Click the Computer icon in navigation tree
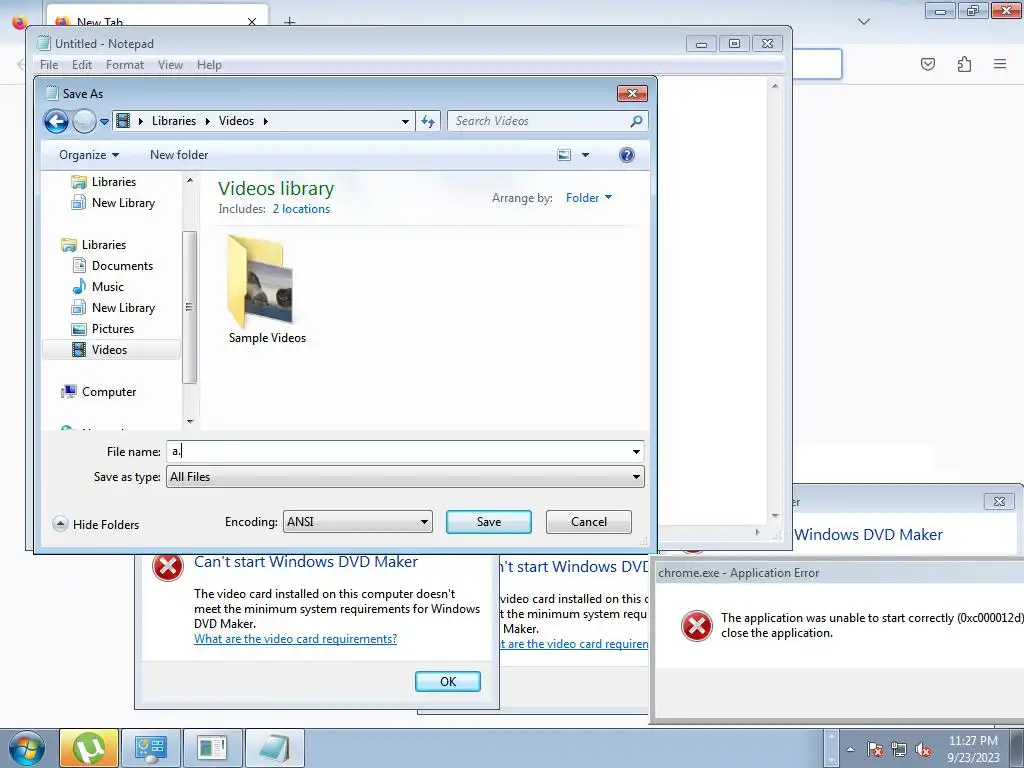 69,391
